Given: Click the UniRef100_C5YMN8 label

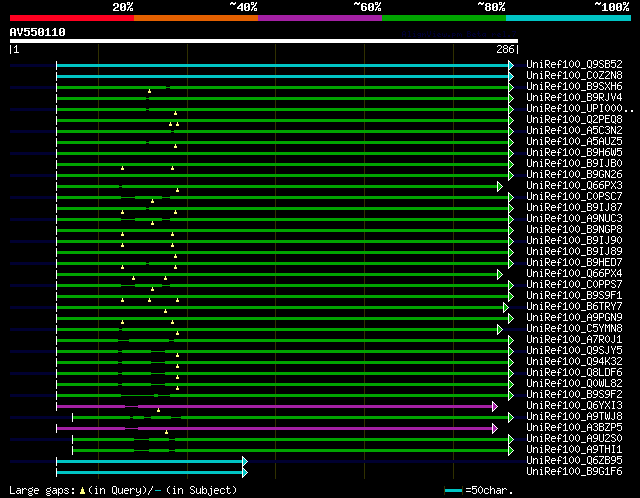Looking at the screenshot, I should pos(574,329).
